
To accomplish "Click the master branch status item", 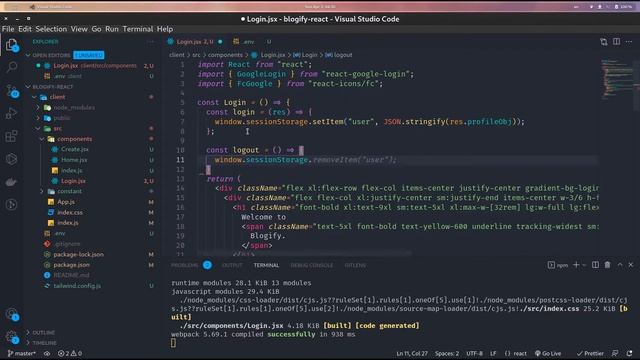I will (x=21, y=353).
